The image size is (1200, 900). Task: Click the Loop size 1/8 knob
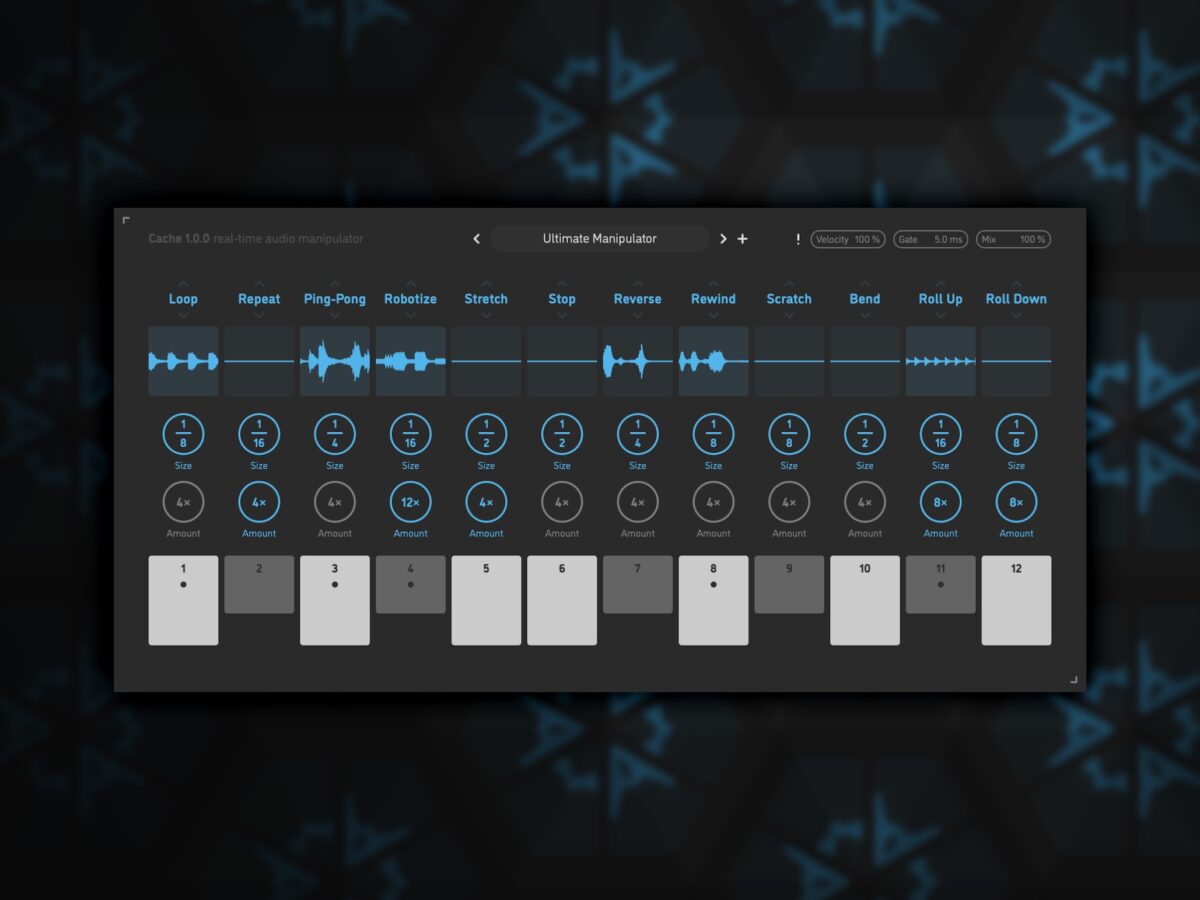[183, 434]
